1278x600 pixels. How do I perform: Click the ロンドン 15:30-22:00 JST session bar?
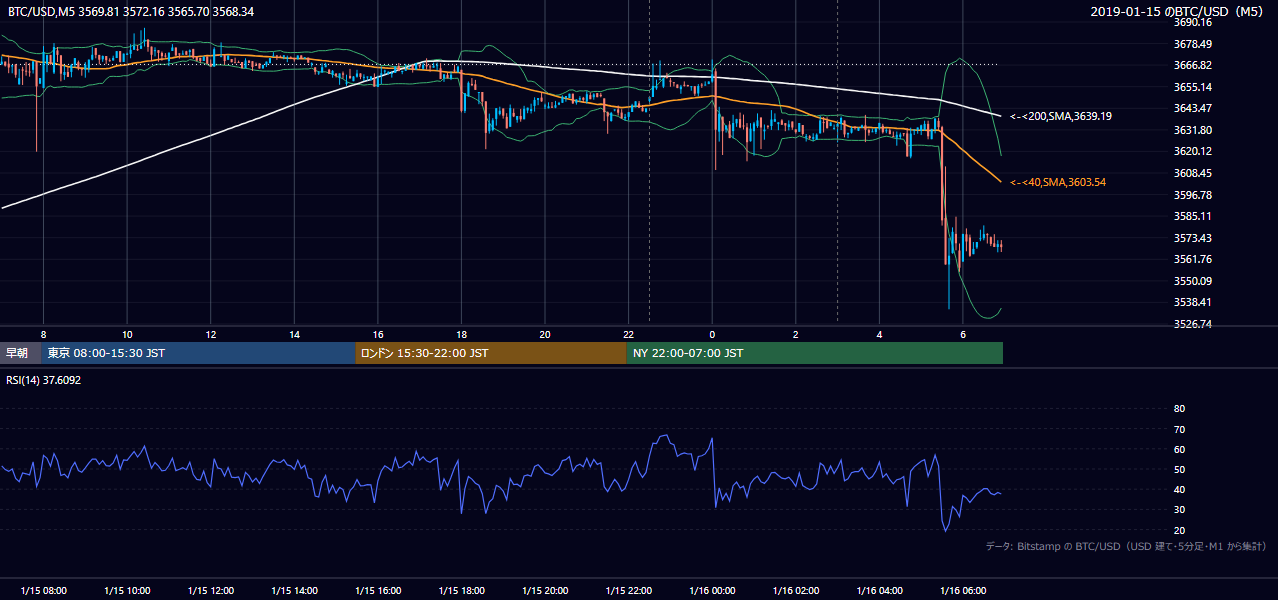tap(491, 353)
